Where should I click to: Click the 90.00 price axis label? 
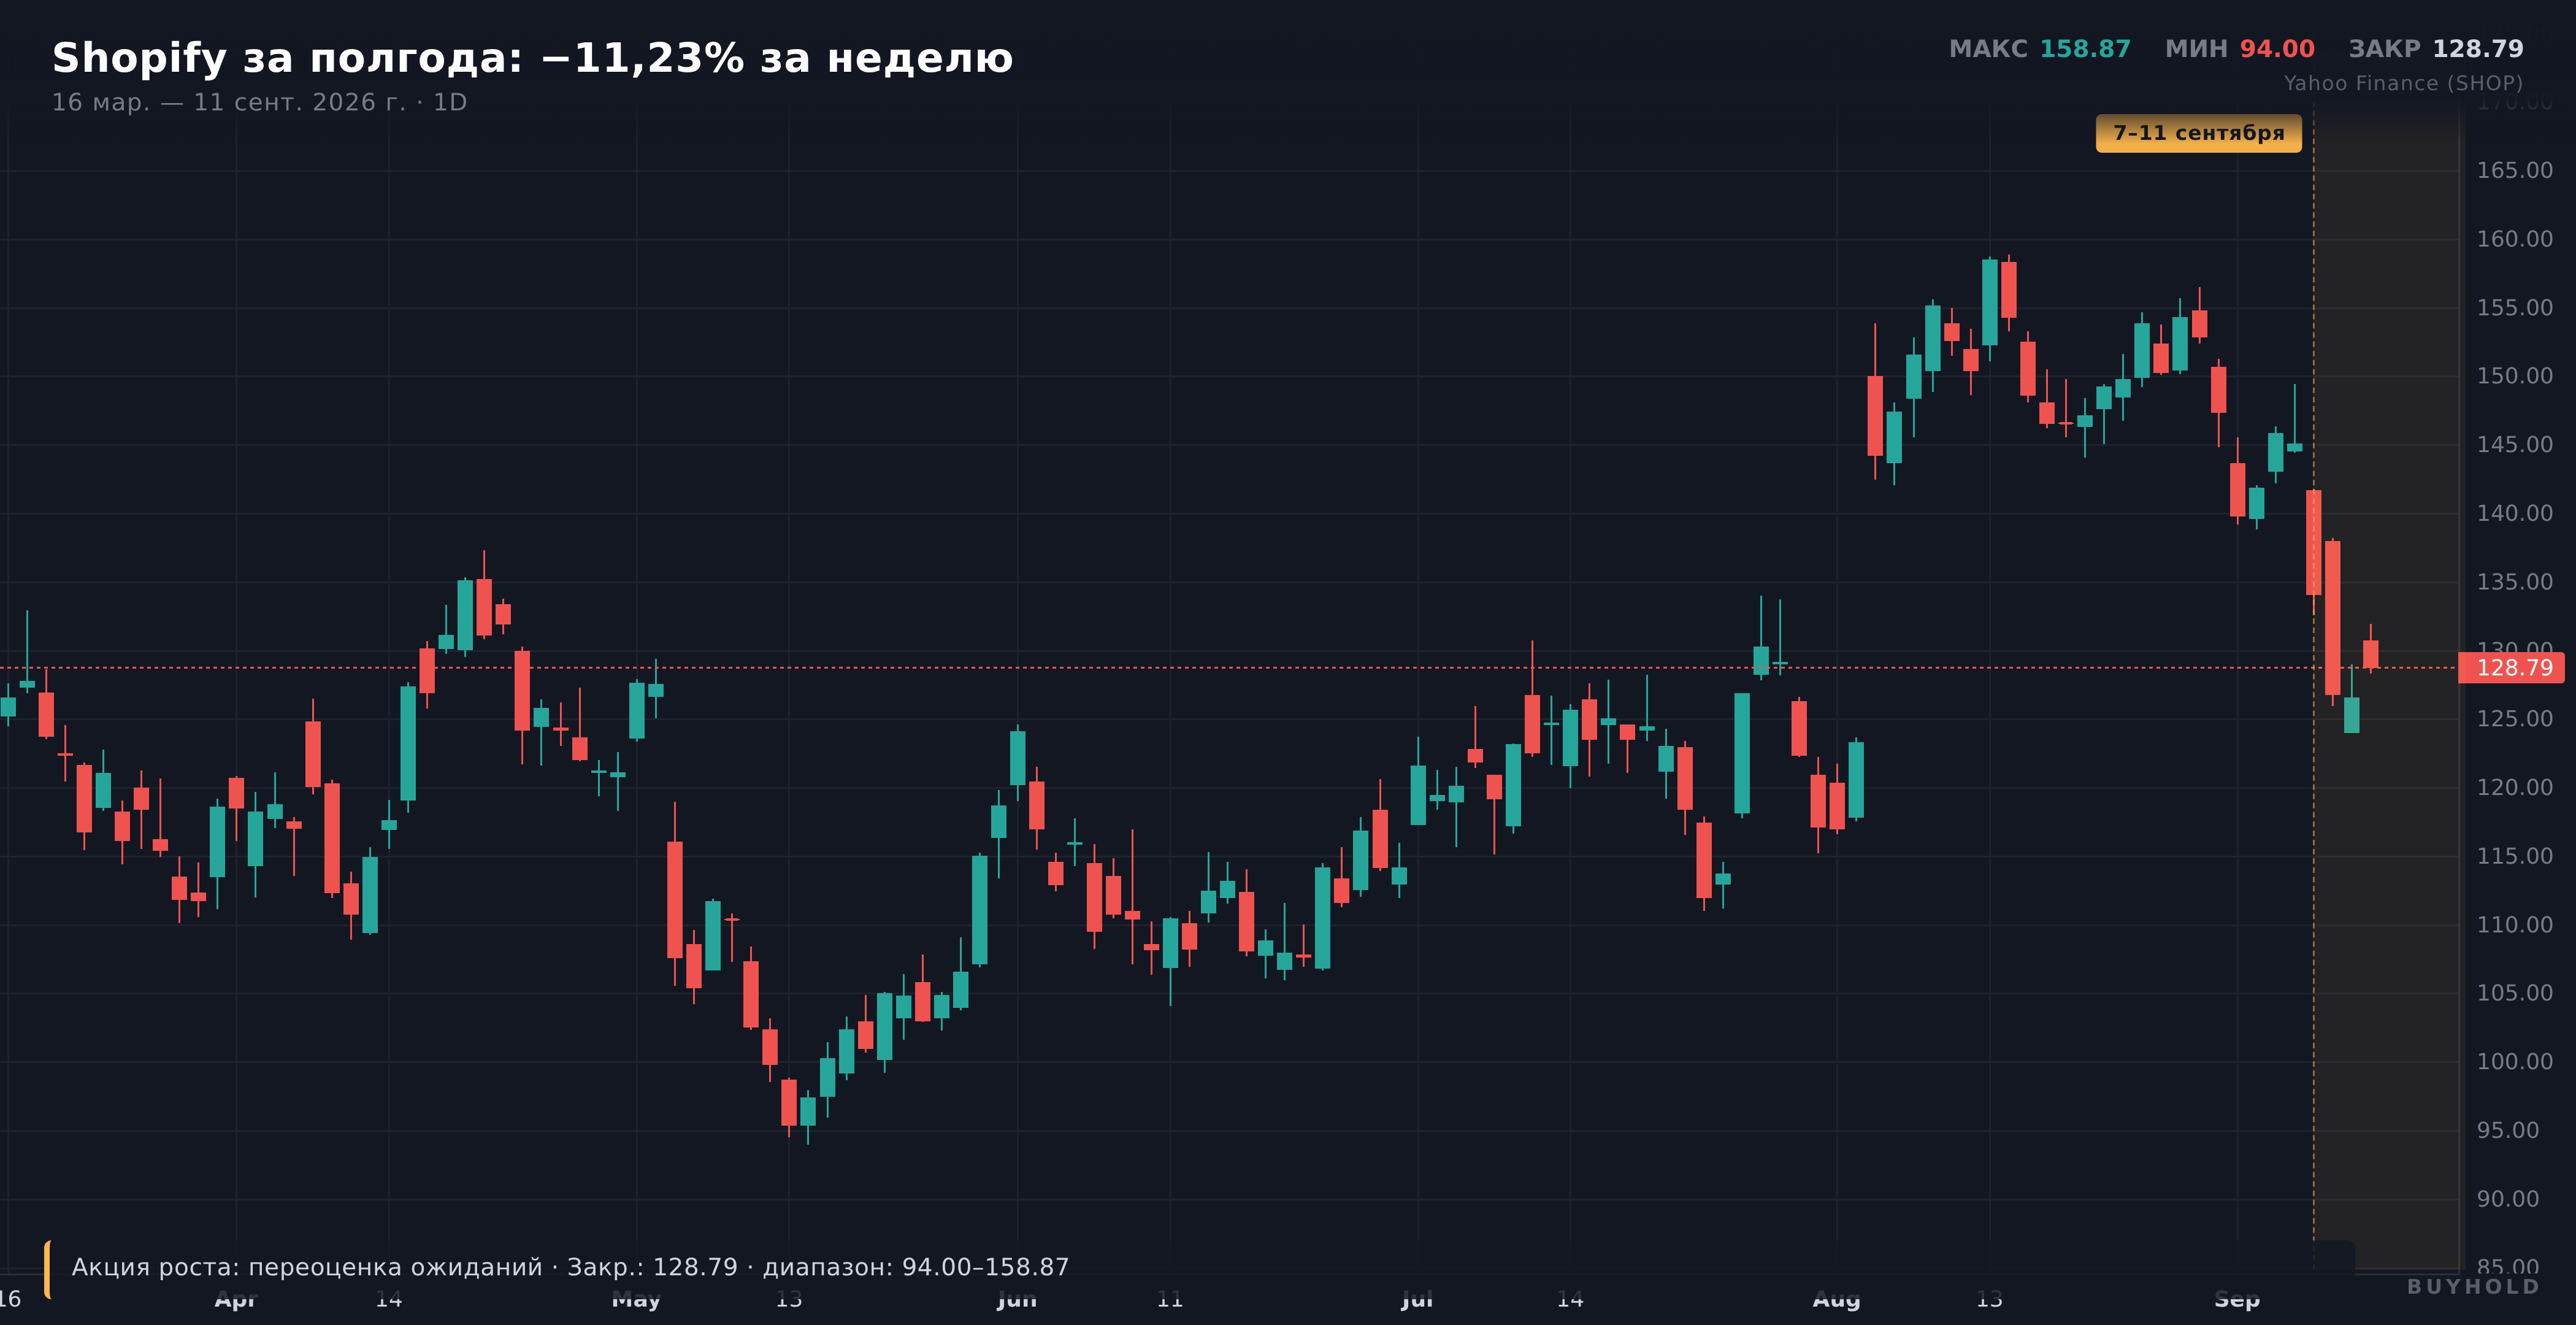pyautogui.click(x=2507, y=1199)
